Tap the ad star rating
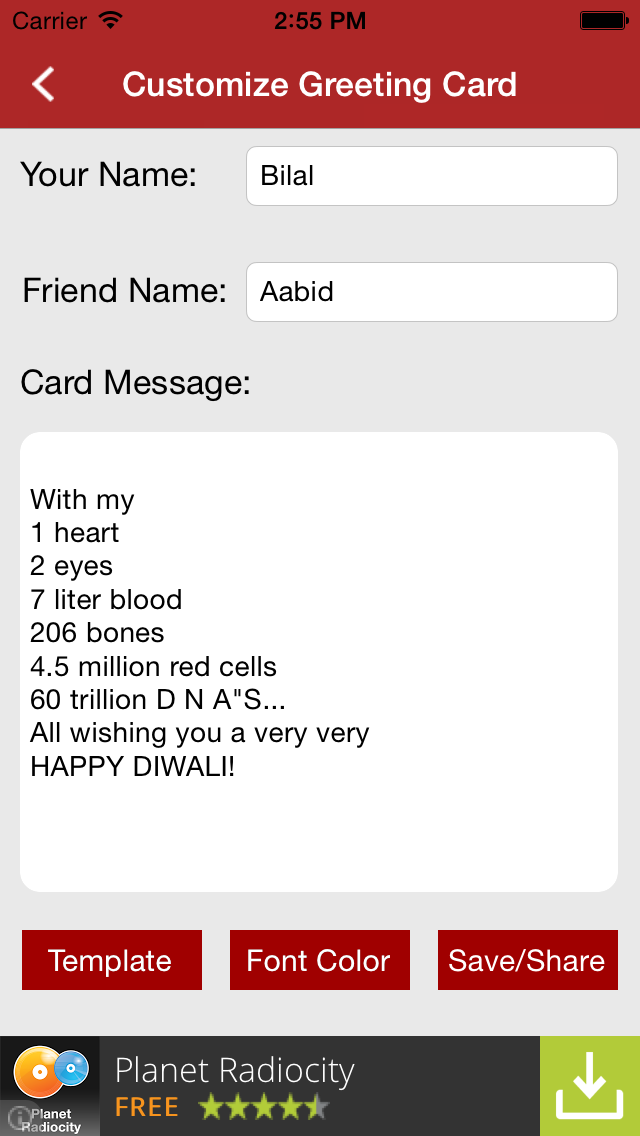 click(263, 1107)
